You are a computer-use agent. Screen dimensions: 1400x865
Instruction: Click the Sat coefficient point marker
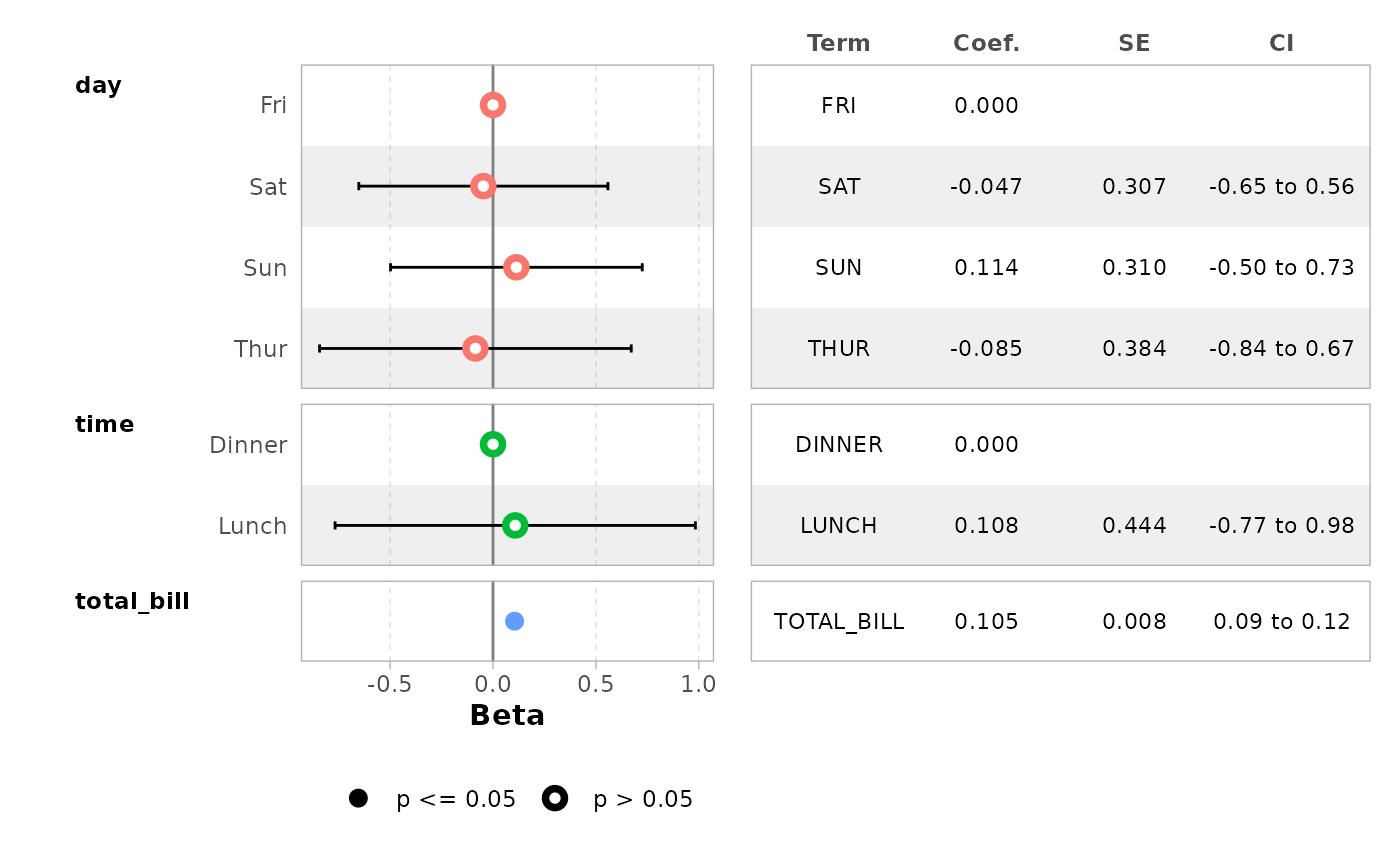click(x=483, y=186)
